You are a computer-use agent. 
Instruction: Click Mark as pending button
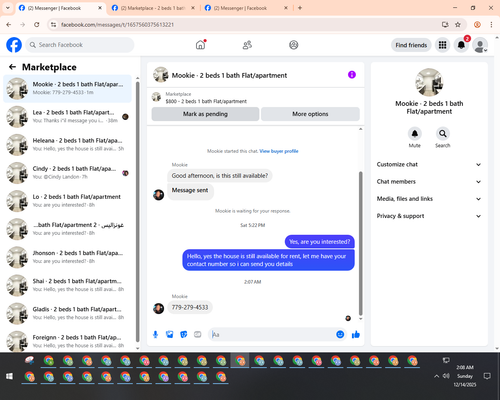click(205, 114)
